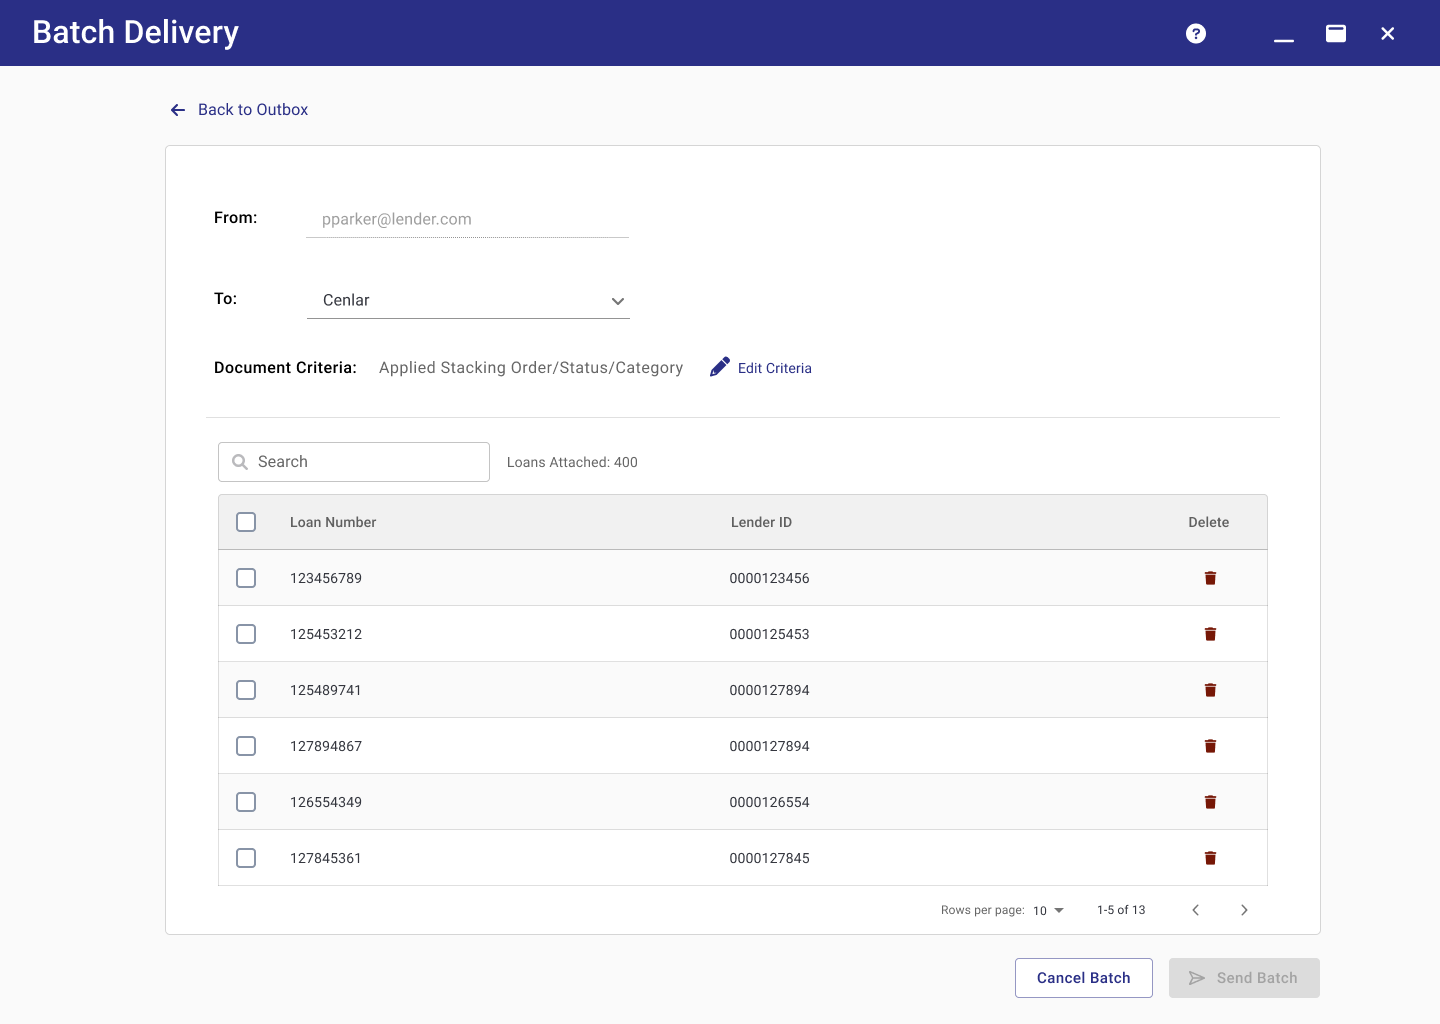Click the magnifier icon in the search box
Viewport: 1440px width, 1024px height.
pyautogui.click(x=240, y=462)
